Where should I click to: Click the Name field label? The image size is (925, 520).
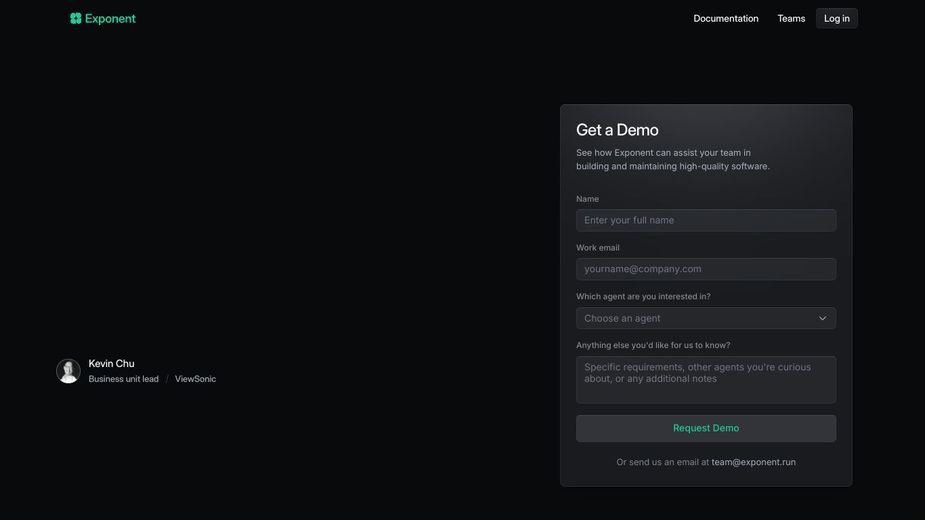[588, 199]
